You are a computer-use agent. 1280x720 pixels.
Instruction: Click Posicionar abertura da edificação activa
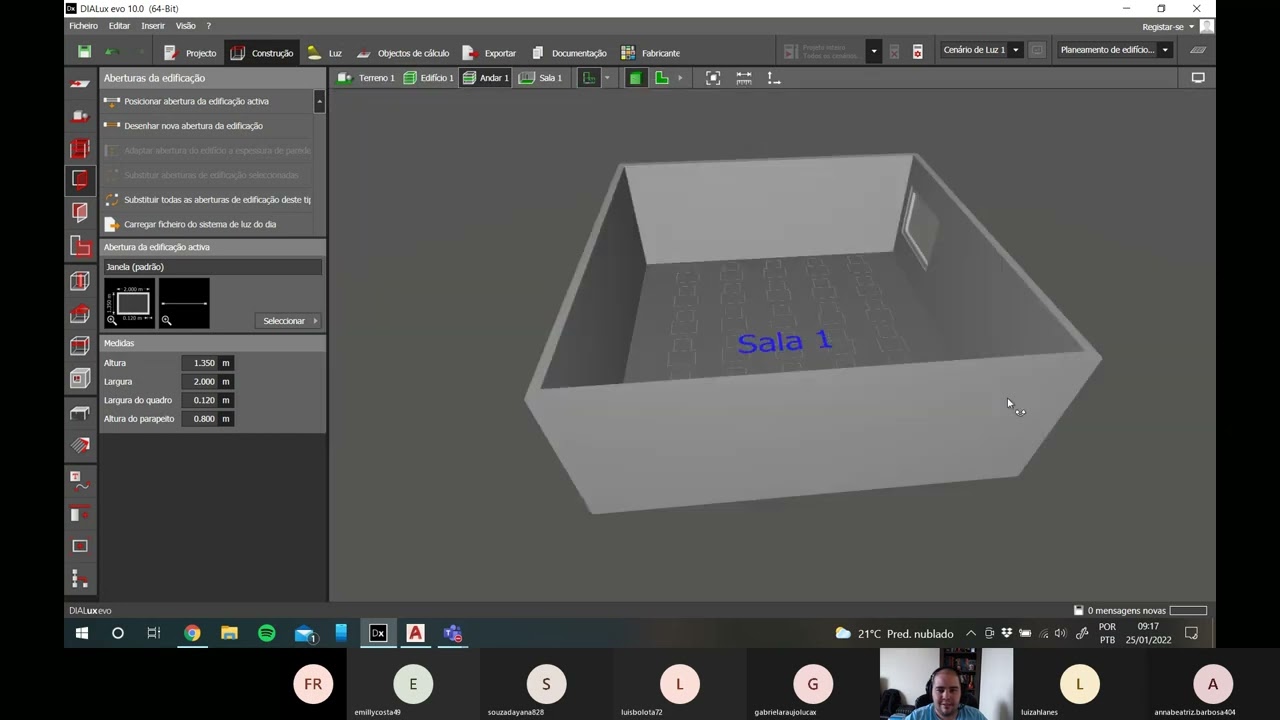(196, 101)
